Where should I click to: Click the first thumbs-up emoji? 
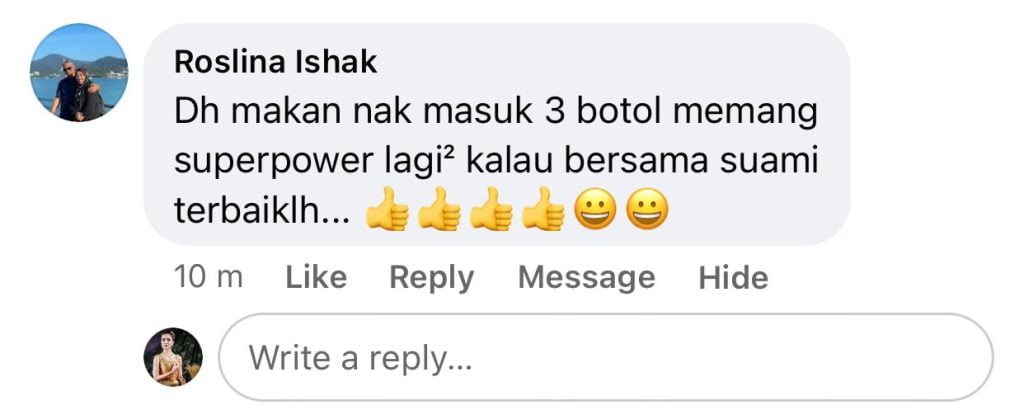[x=387, y=210]
